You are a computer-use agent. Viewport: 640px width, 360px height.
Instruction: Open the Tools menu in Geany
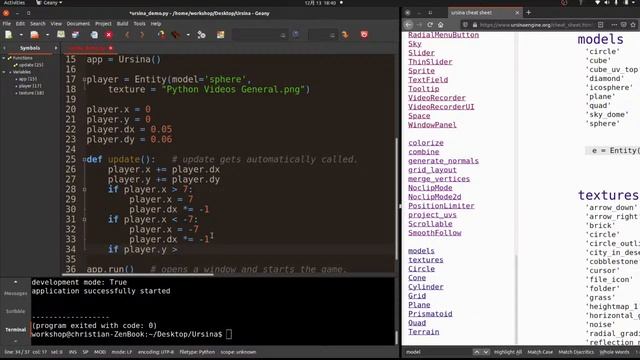140,24
